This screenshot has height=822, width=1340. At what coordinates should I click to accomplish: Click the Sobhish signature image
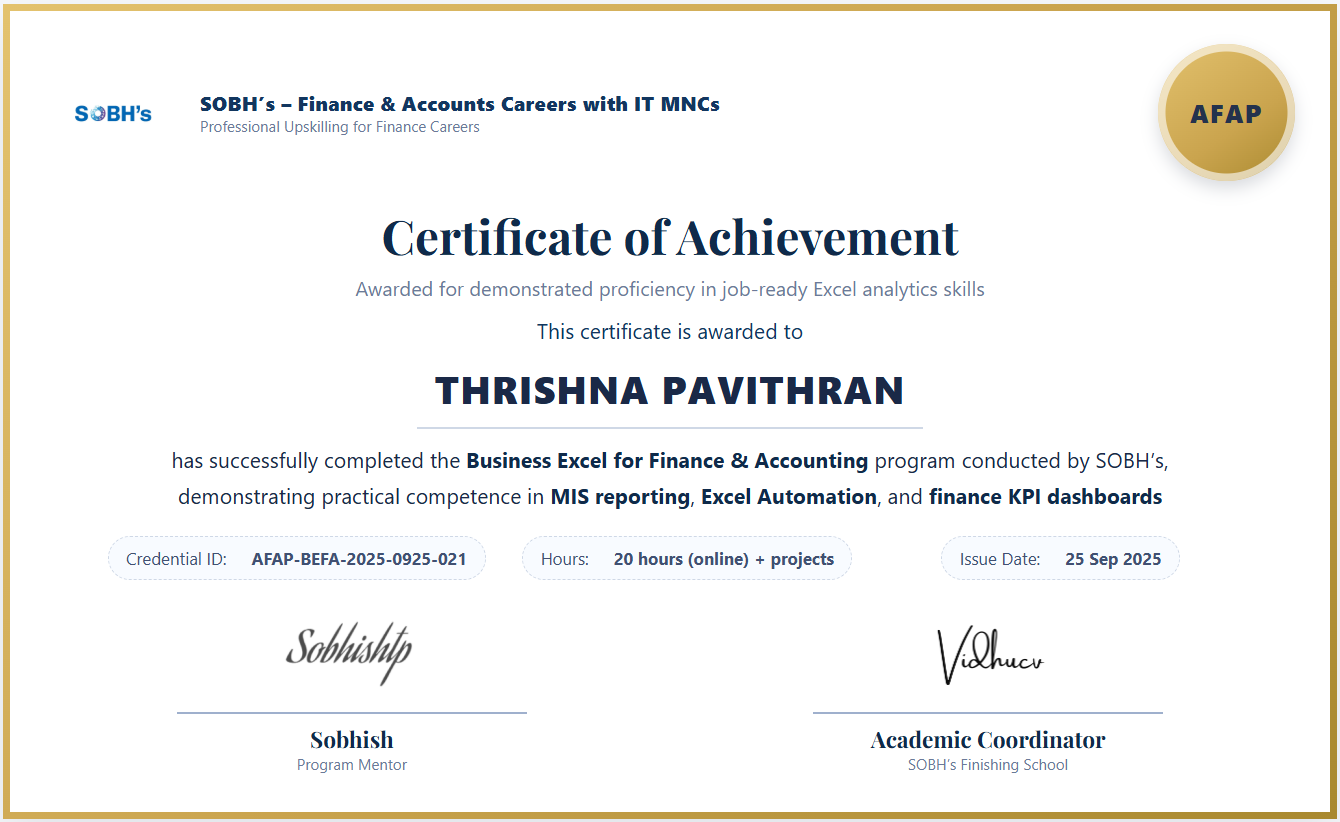pyautogui.click(x=349, y=653)
